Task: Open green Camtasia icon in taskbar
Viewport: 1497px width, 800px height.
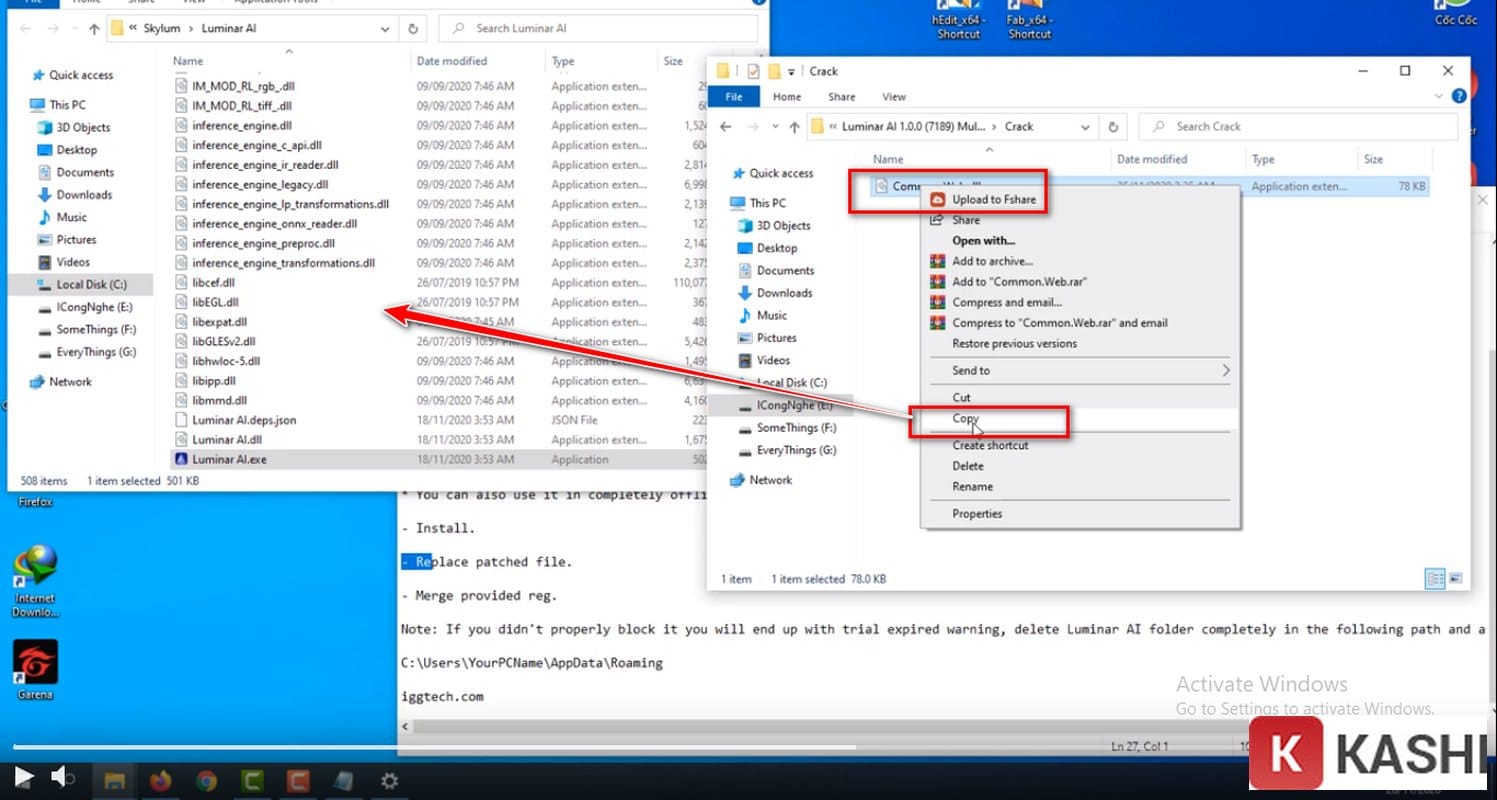Action: coord(252,781)
